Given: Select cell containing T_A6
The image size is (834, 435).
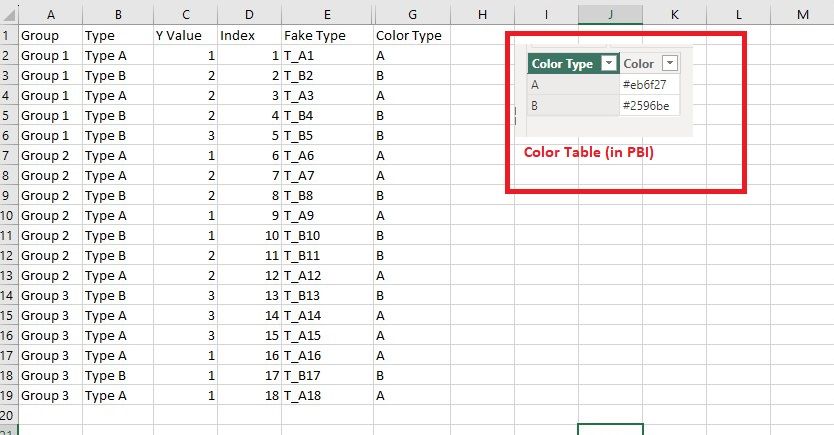Looking at the screenshot, I should point(327,155).
